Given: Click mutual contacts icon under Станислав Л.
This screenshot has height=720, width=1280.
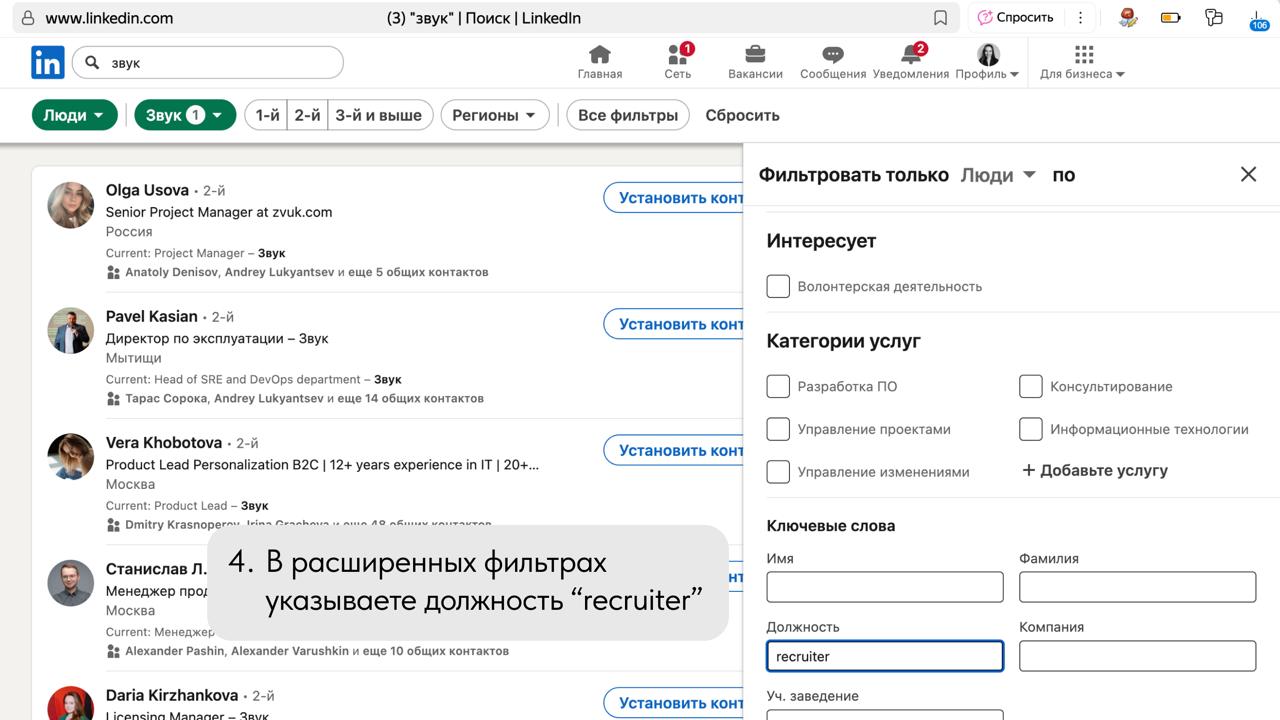Looking at the screenshot, I should (113, 651).
